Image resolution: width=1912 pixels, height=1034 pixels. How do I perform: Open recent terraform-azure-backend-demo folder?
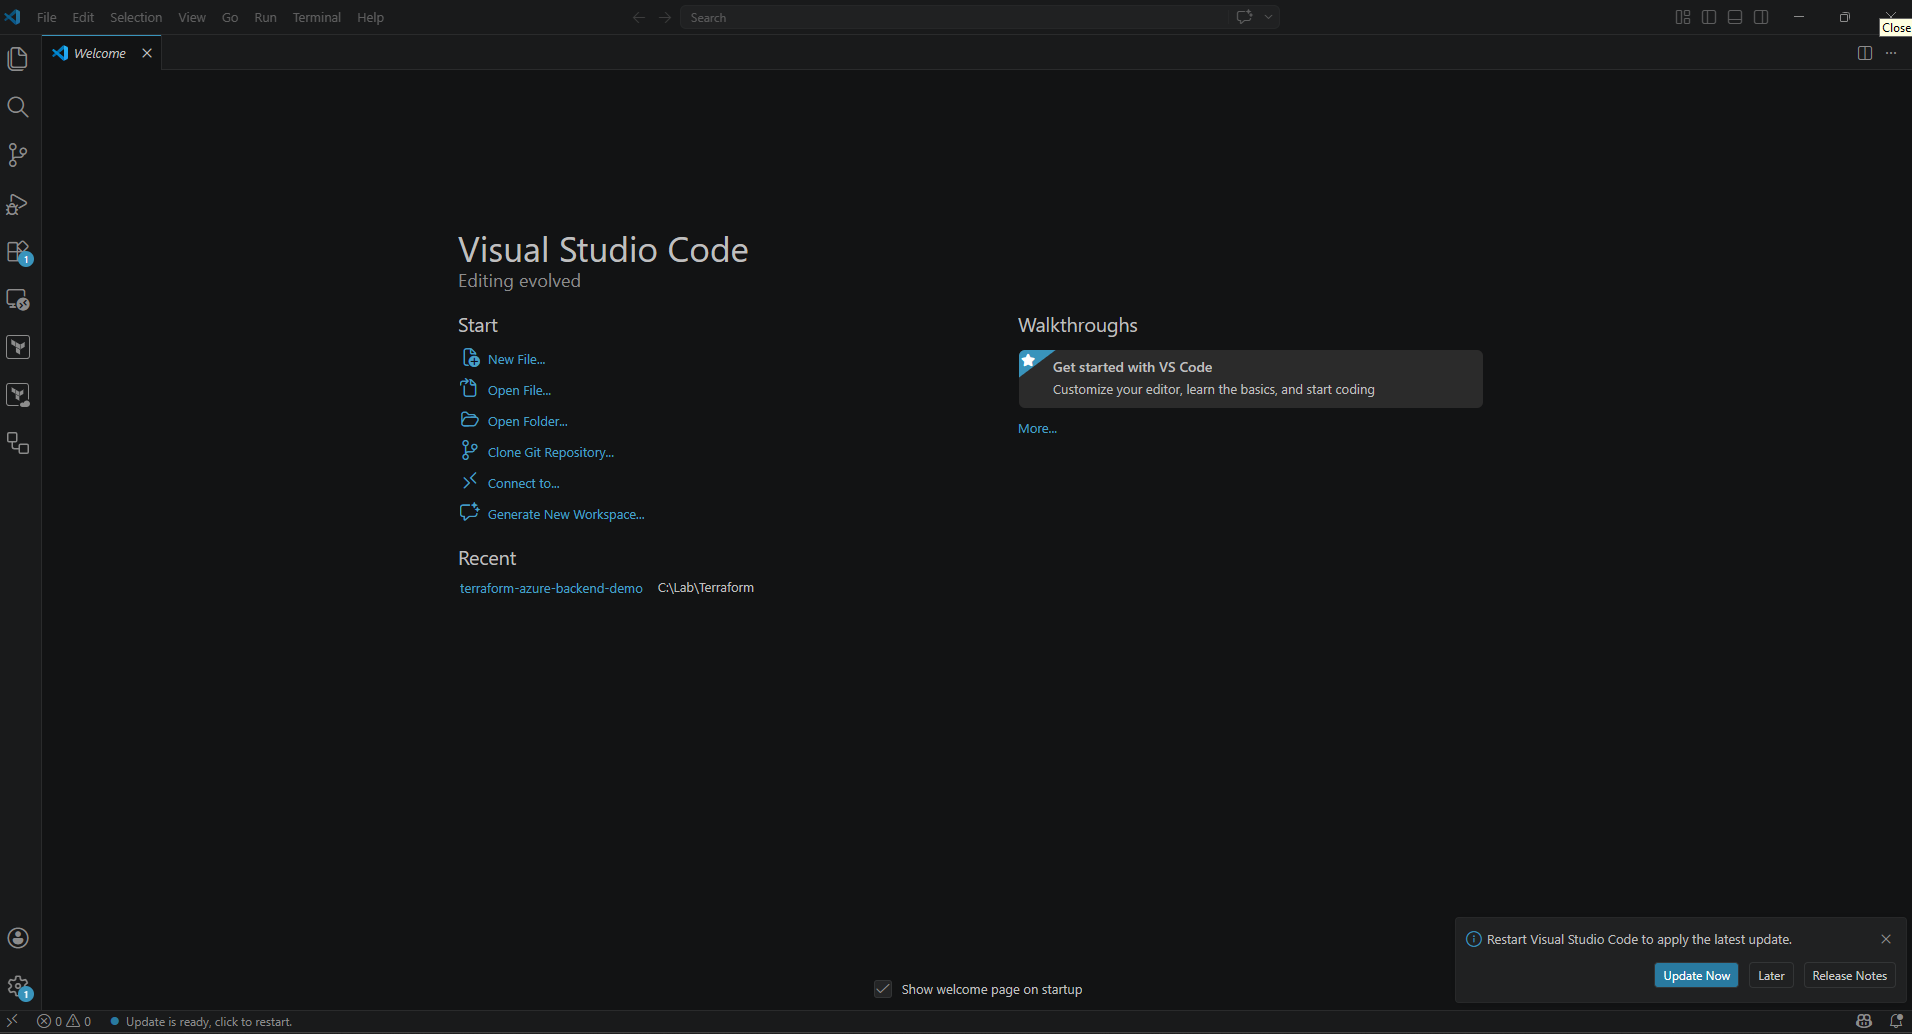click(551, 588)
